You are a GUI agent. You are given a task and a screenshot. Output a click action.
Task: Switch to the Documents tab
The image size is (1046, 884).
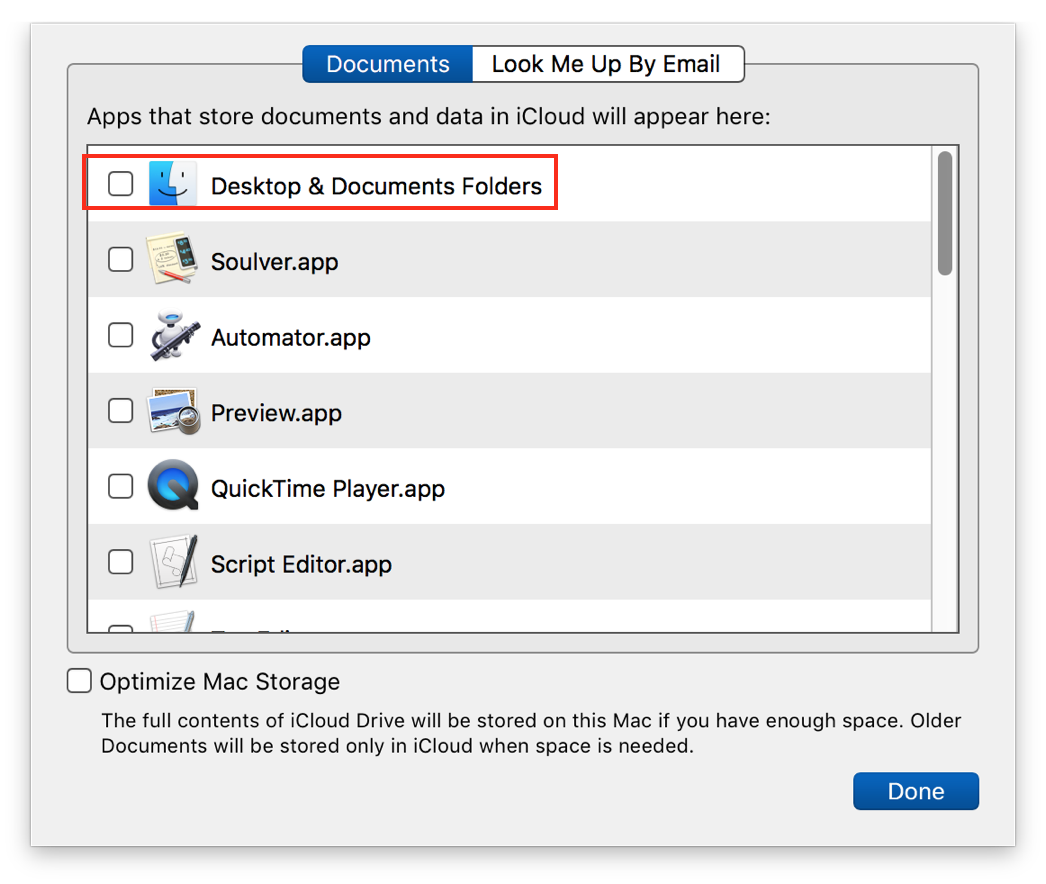tap(387, 64)
